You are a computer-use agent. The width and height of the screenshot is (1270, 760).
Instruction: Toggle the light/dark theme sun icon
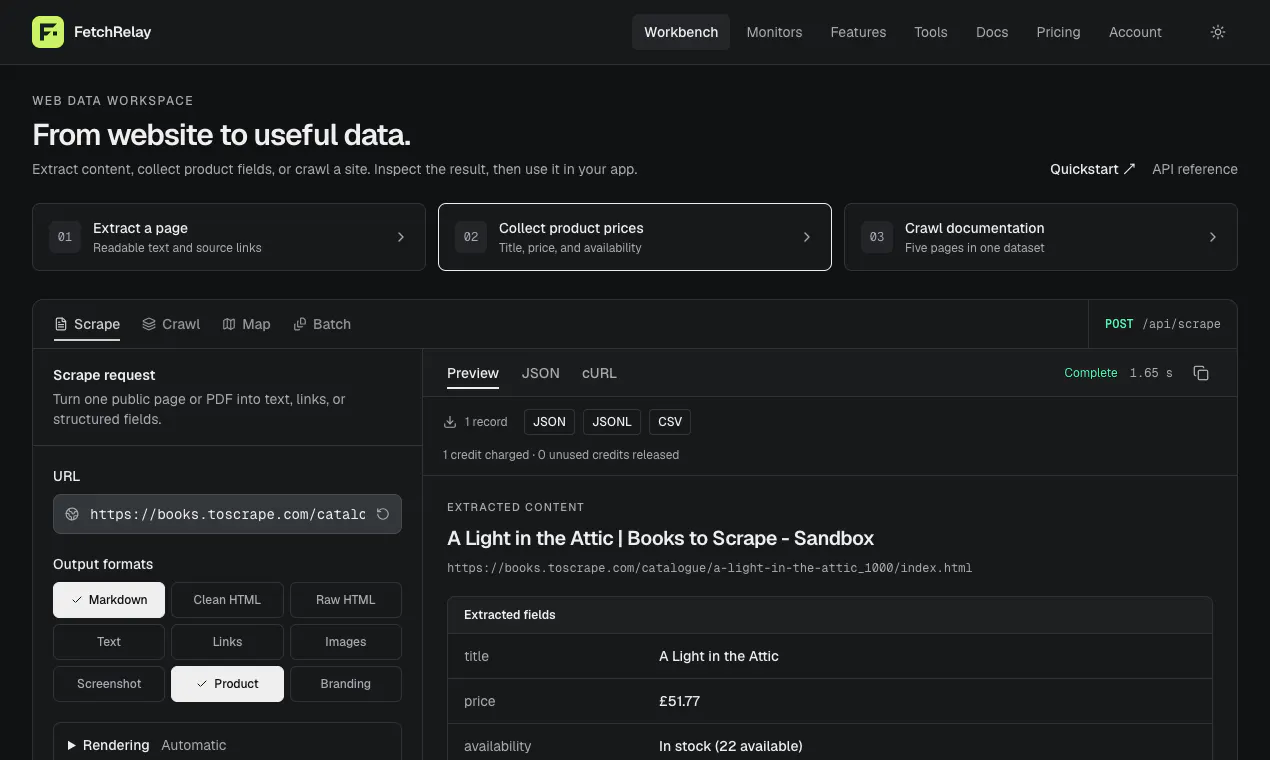pos(1217,32)
